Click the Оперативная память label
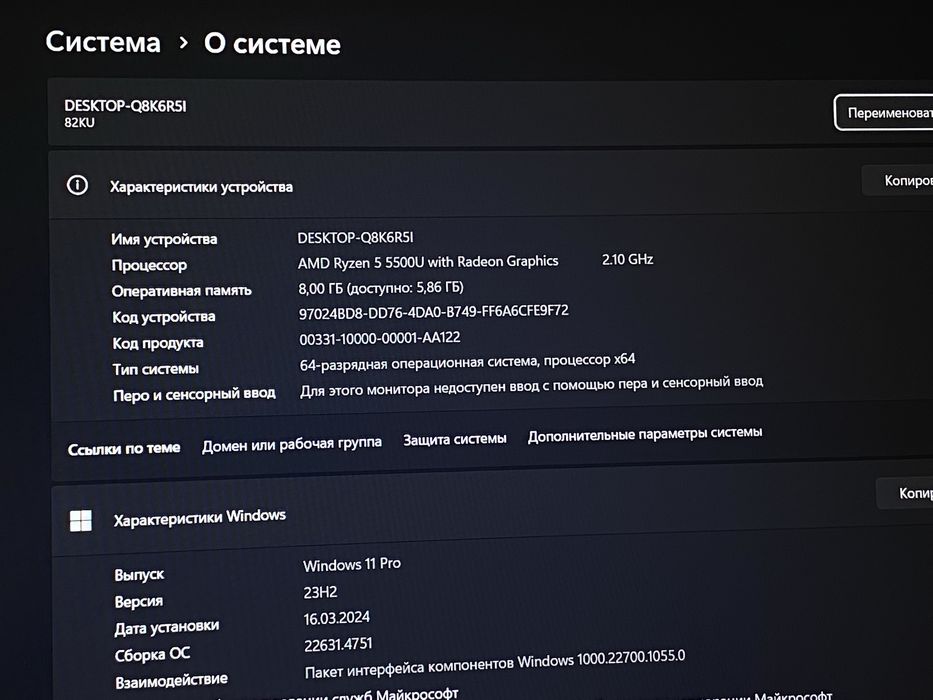Screen dimensions: 933x700 tap(181, 291)
